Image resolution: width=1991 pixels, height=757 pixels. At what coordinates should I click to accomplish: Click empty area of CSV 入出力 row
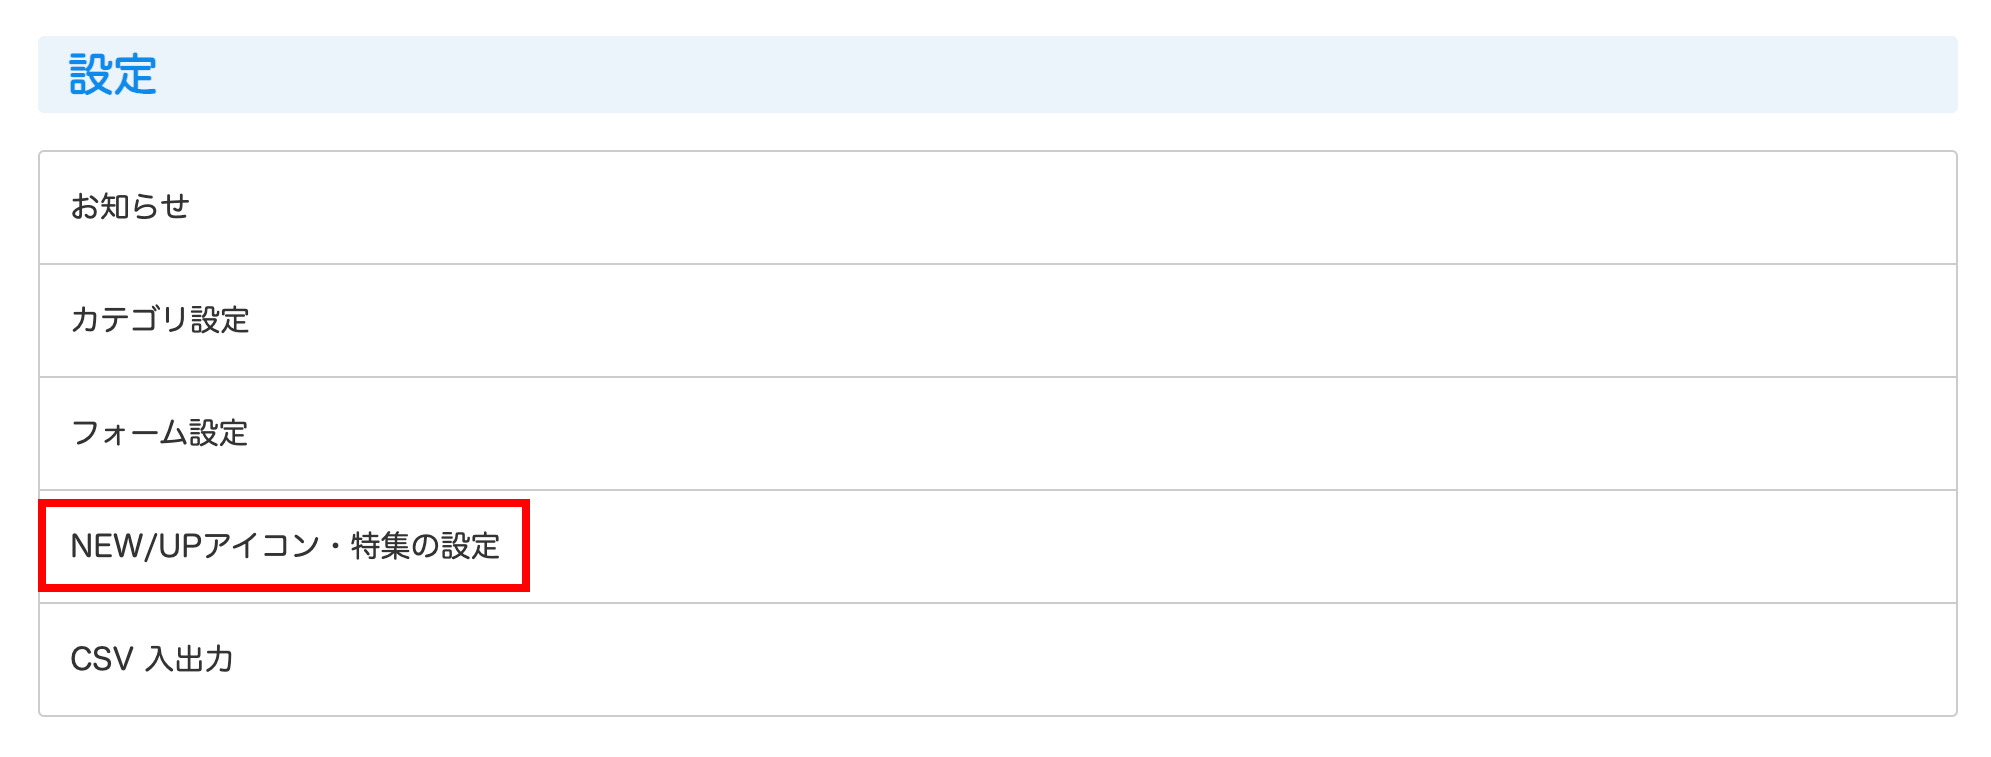pos(1100,660)
